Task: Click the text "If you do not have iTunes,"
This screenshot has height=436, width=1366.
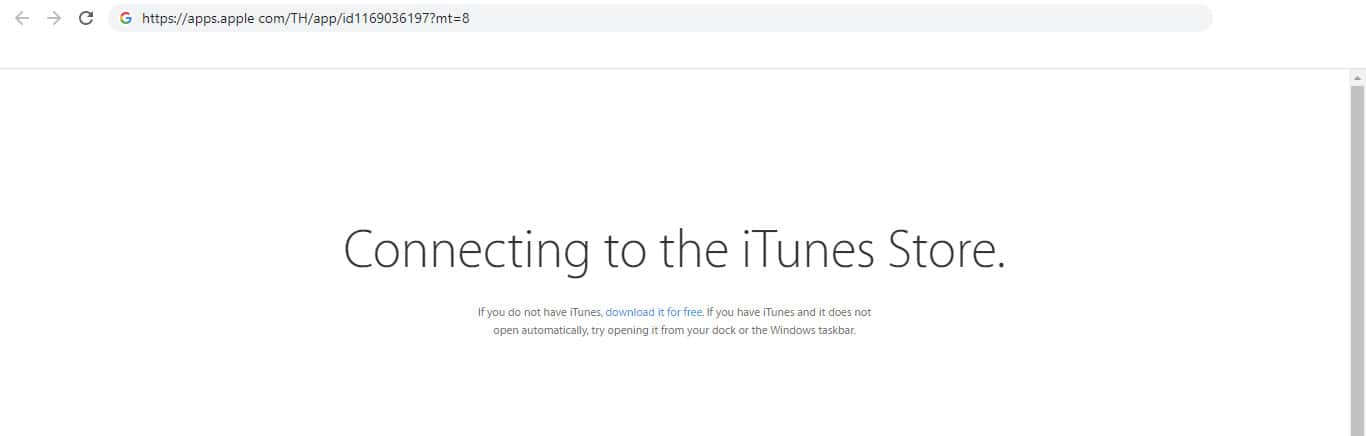Action: click(540, 312)
